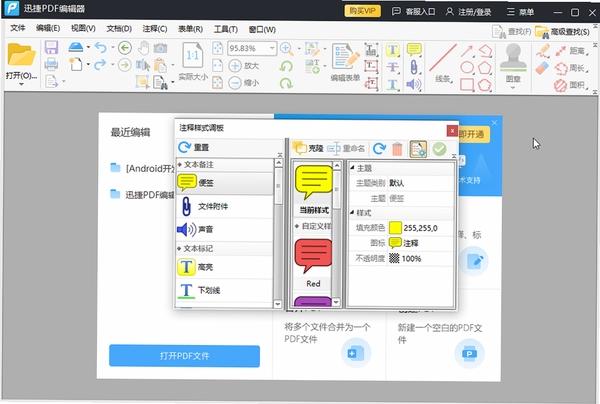Click the 不透明度 100% value
The width and height of the screenshot is (600, 404).
point(411,259)
